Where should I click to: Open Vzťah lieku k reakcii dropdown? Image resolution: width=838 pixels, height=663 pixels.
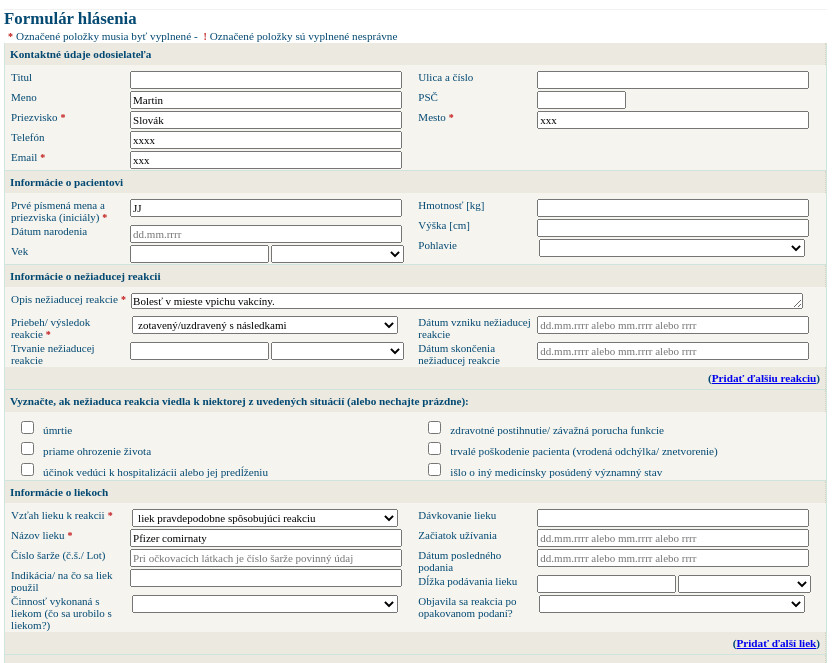click(265, 518)
